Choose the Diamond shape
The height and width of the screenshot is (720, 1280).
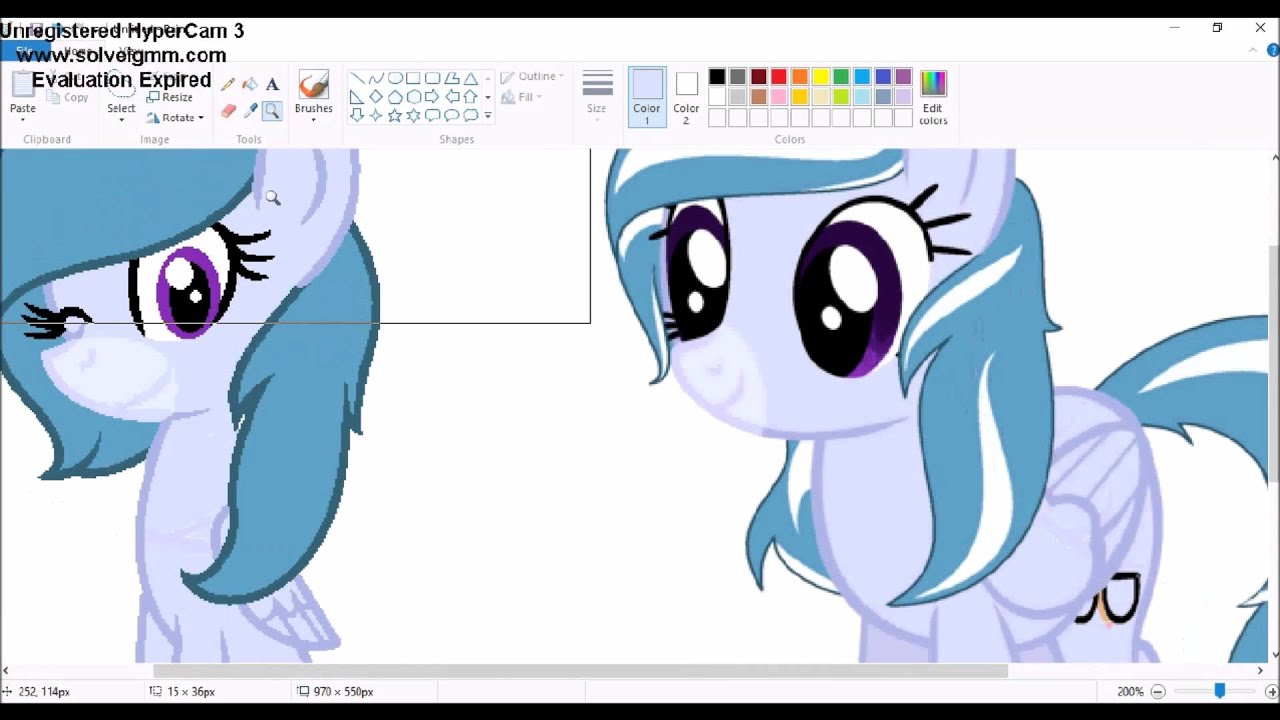[x=376, y=97]
